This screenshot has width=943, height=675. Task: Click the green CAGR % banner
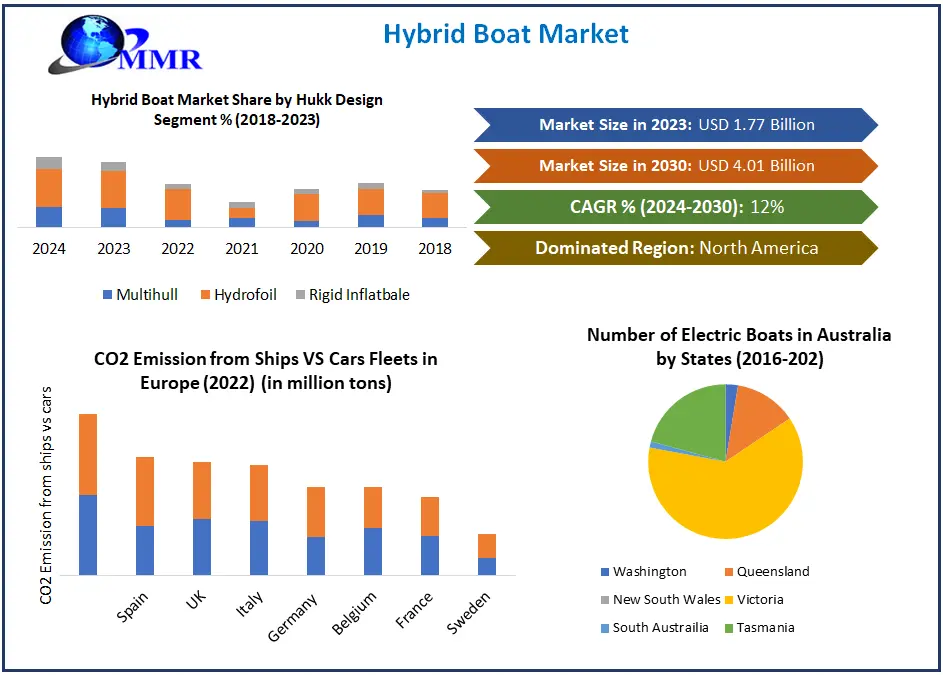click(x=676, y=207)
